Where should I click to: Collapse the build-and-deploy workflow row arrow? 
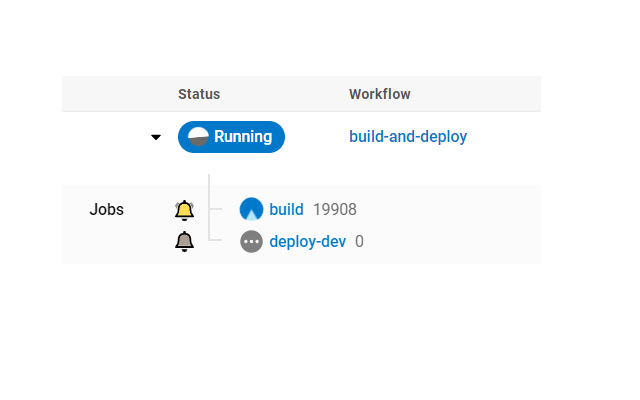tap(156, 137)
